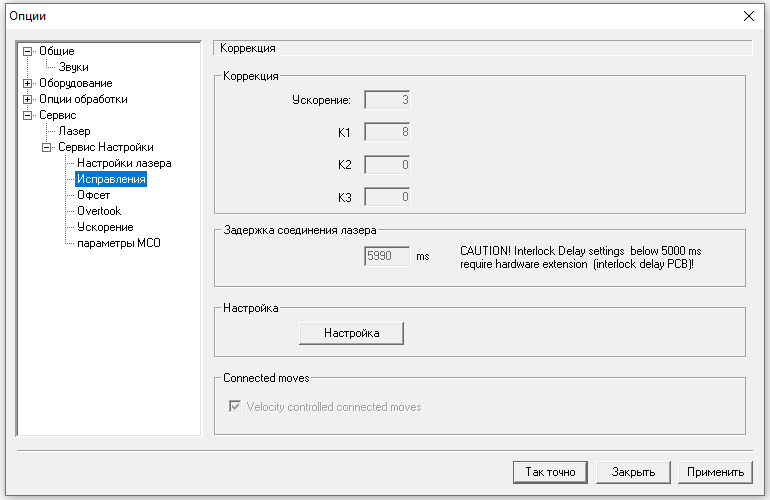Click the laser interlock delay ms field
This screenshot has width=770, height=500.
coord(387,257)
